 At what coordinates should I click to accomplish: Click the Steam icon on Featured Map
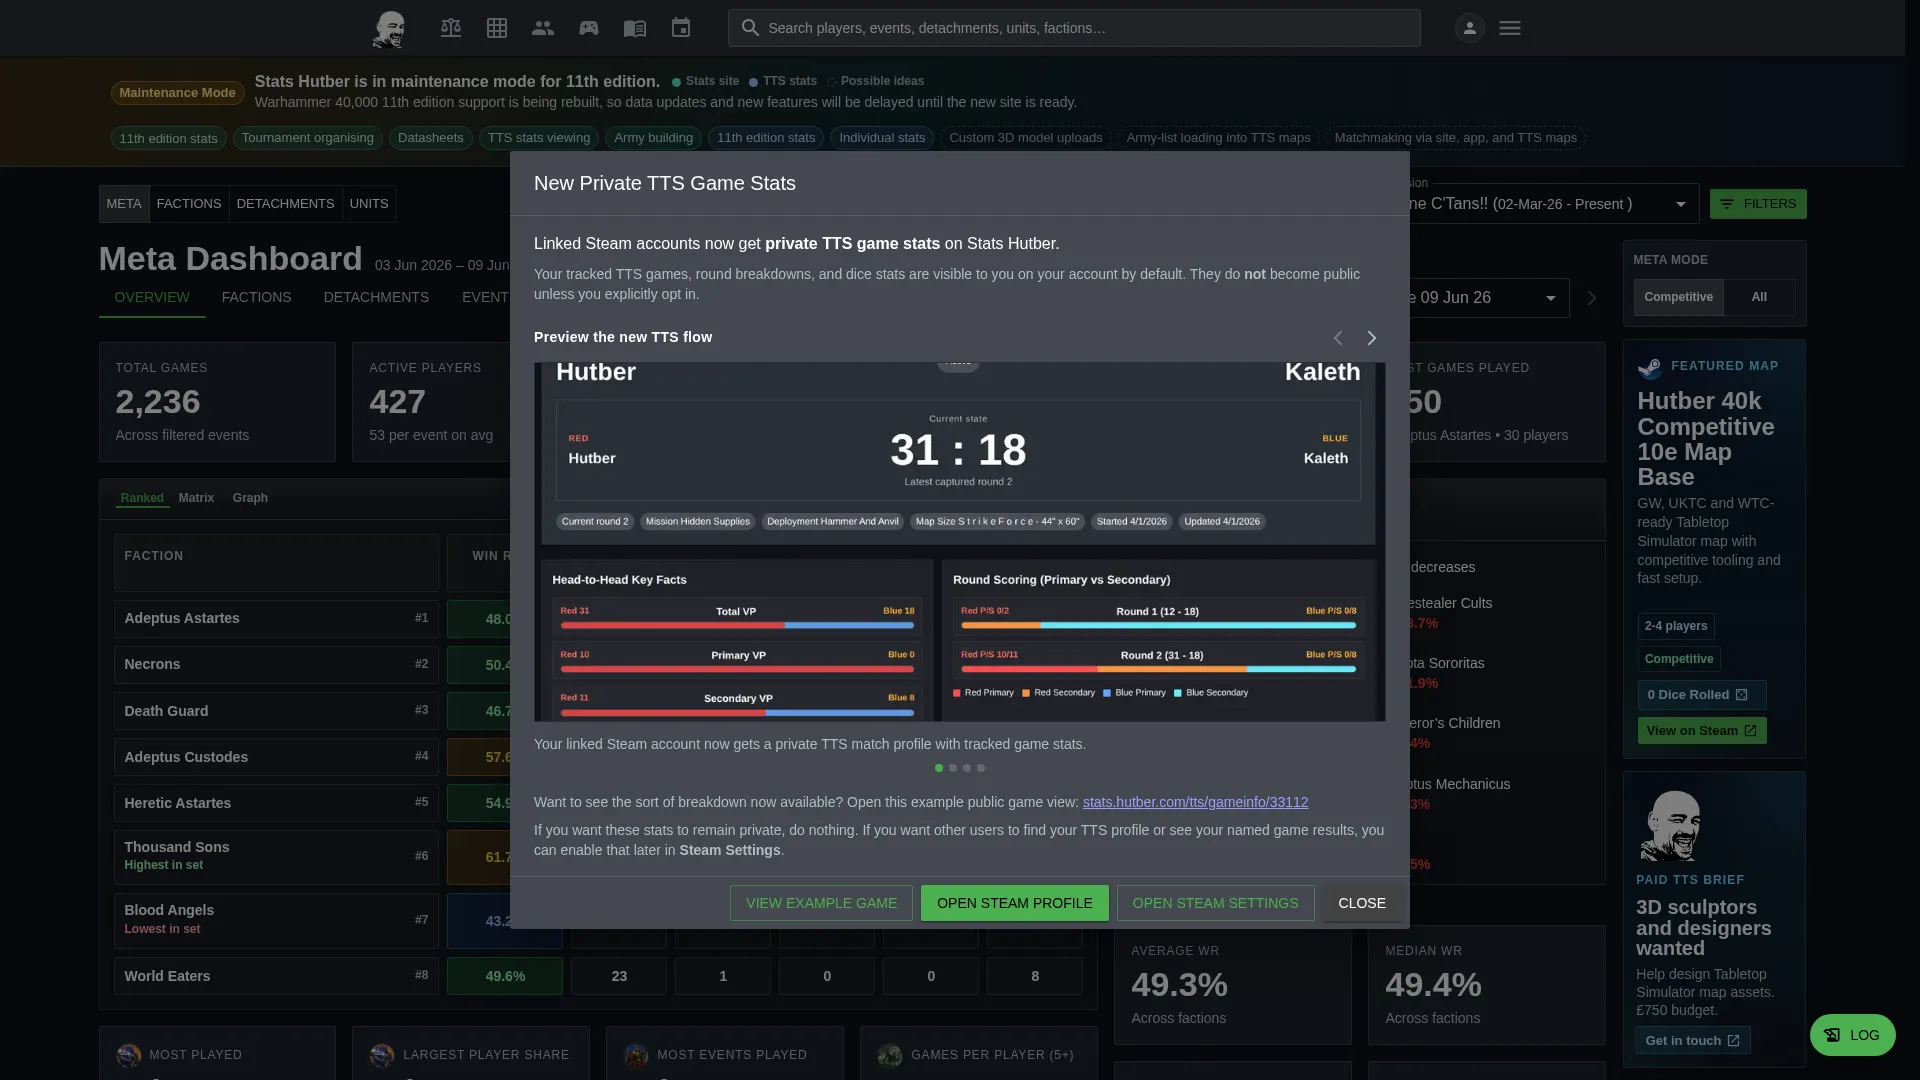[x=1649, y=367]
